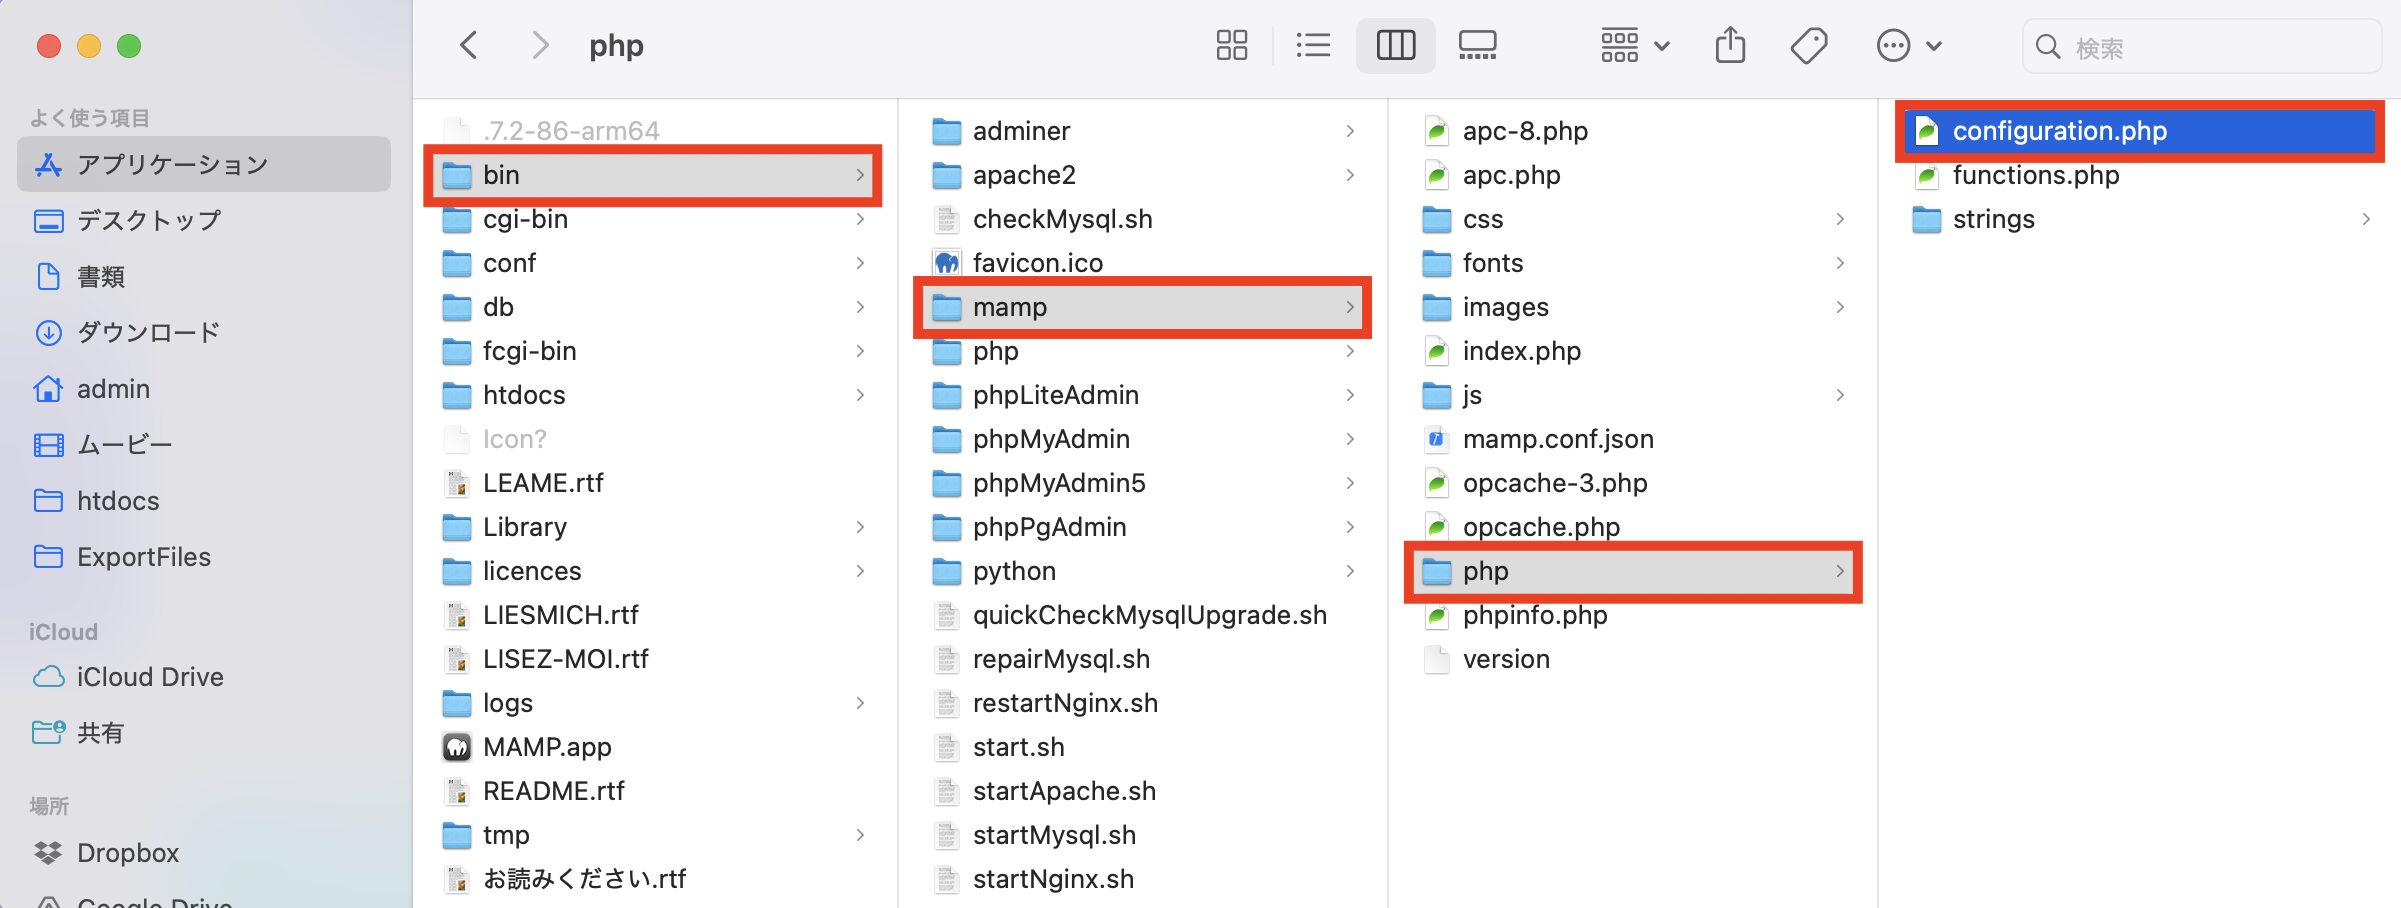2401x908 pixels.
Task: Select the licences folder
Action: [x=654, y=571]
